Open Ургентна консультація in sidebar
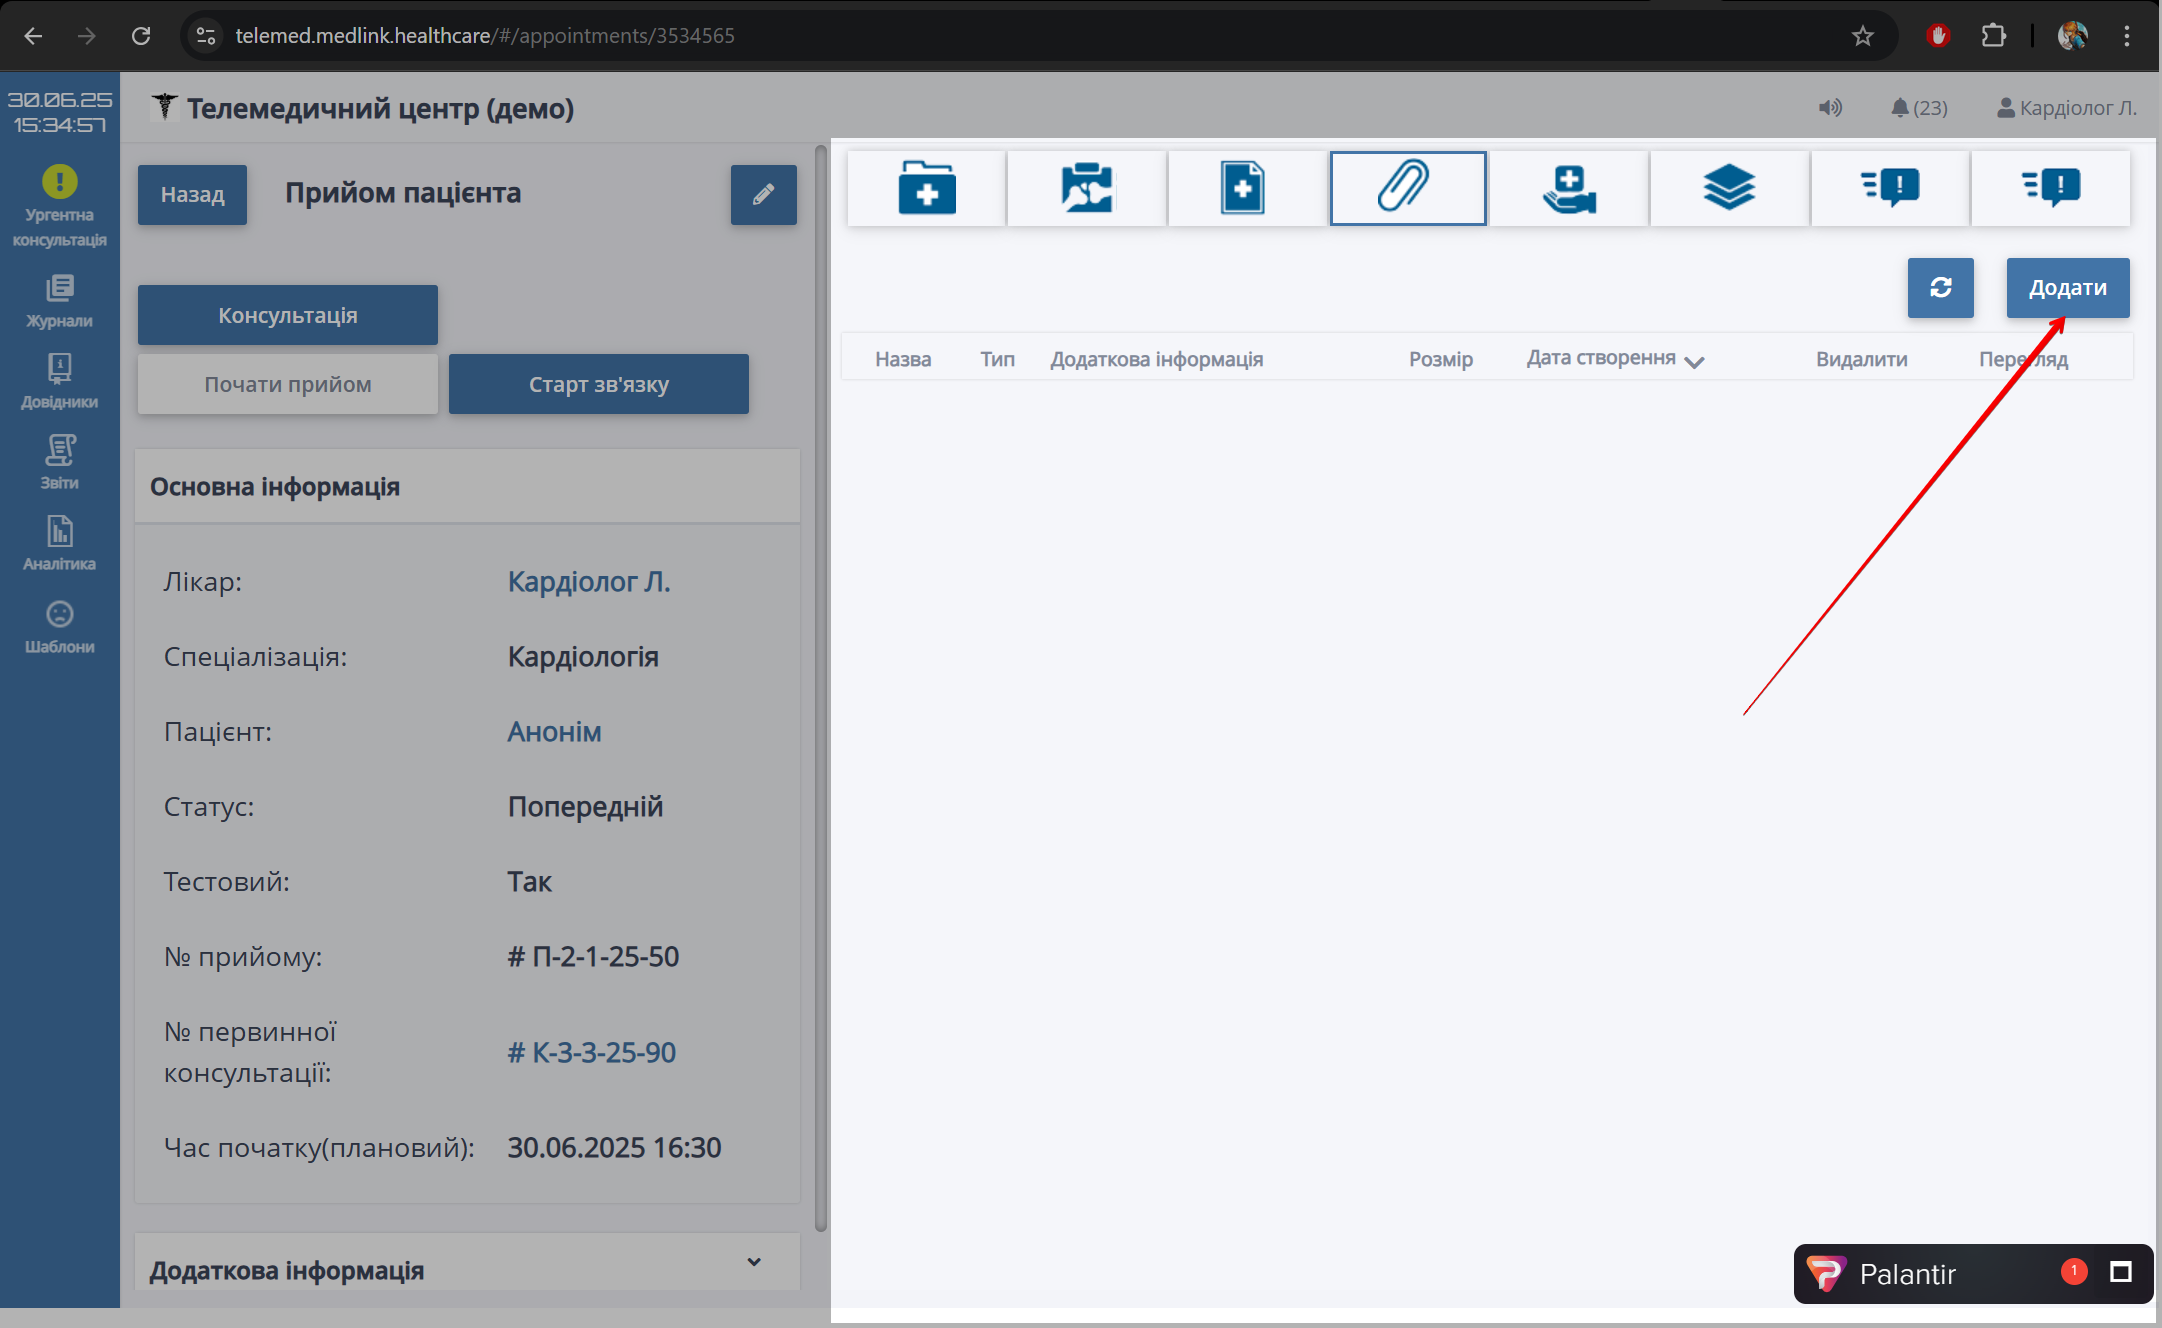This screenshot has height=1328, width=2162. point(60,206)
